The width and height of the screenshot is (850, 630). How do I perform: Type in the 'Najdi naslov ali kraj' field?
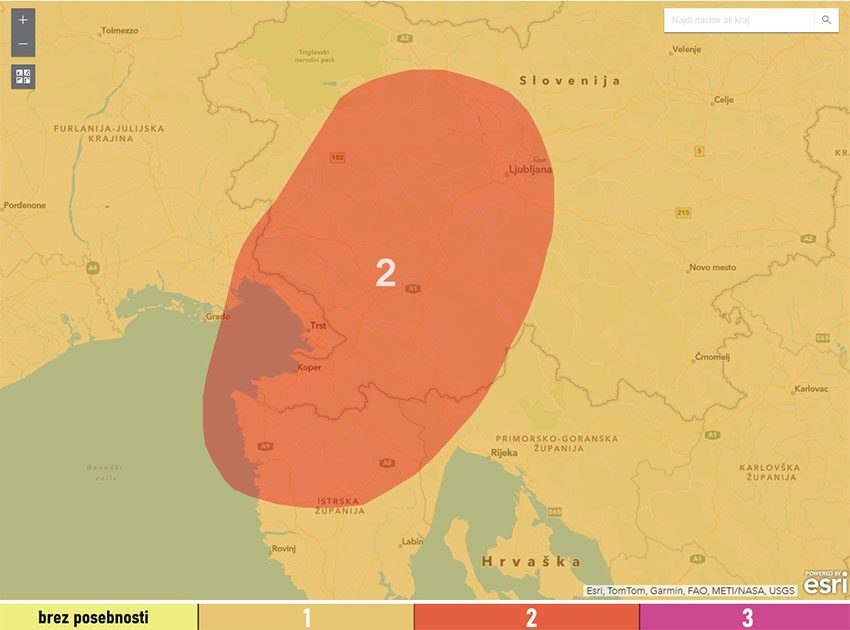tap(739, 20)
